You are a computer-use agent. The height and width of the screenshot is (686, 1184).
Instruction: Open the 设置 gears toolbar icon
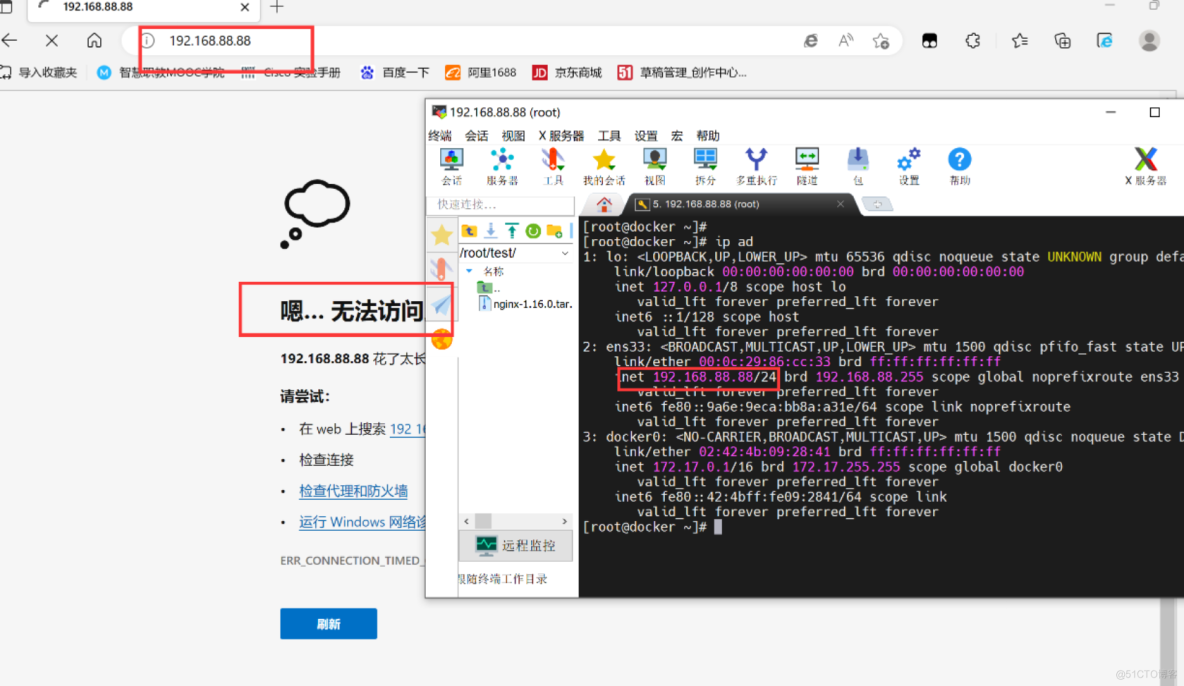tap(908, 166)
